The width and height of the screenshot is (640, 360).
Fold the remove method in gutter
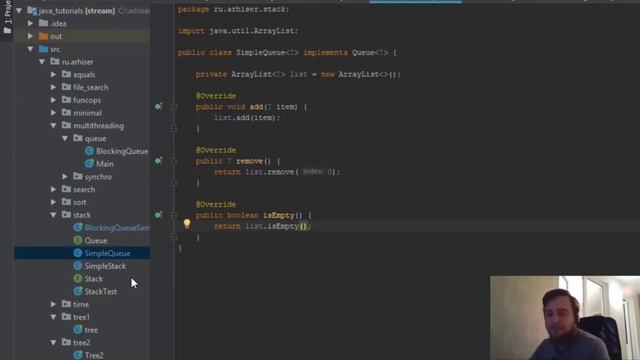174,161
